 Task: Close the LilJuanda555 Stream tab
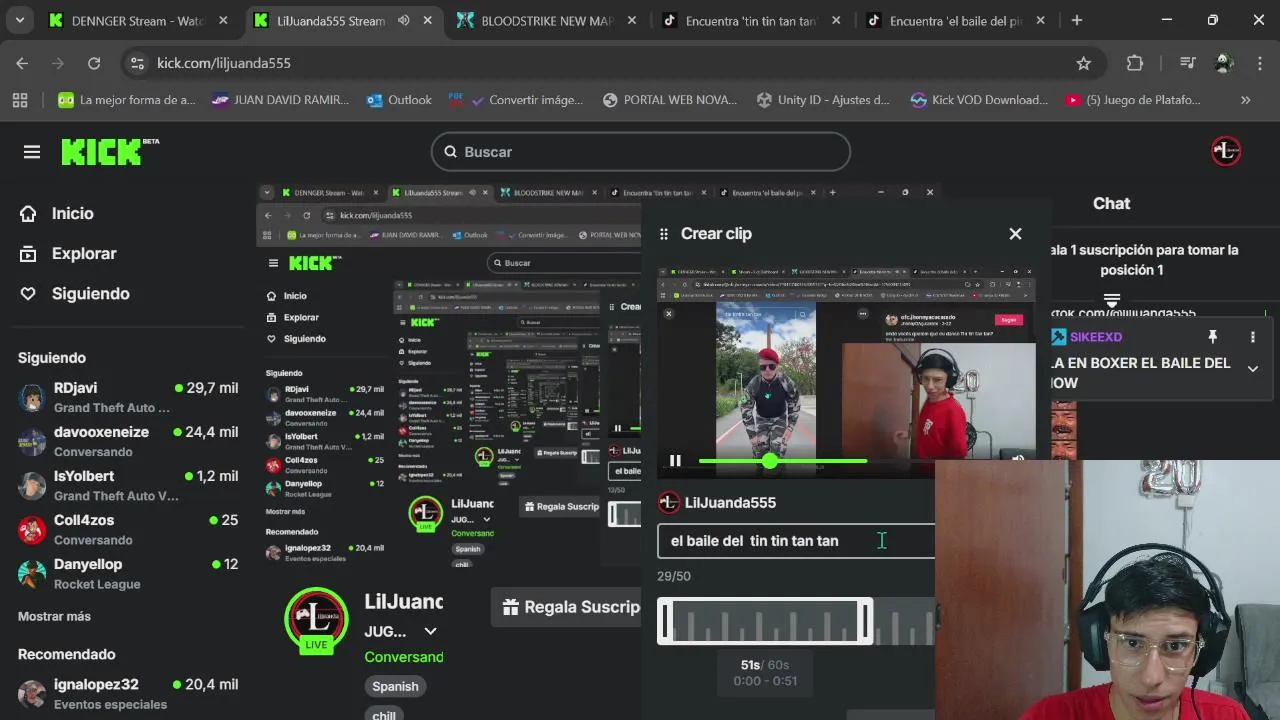coord(428,20)
